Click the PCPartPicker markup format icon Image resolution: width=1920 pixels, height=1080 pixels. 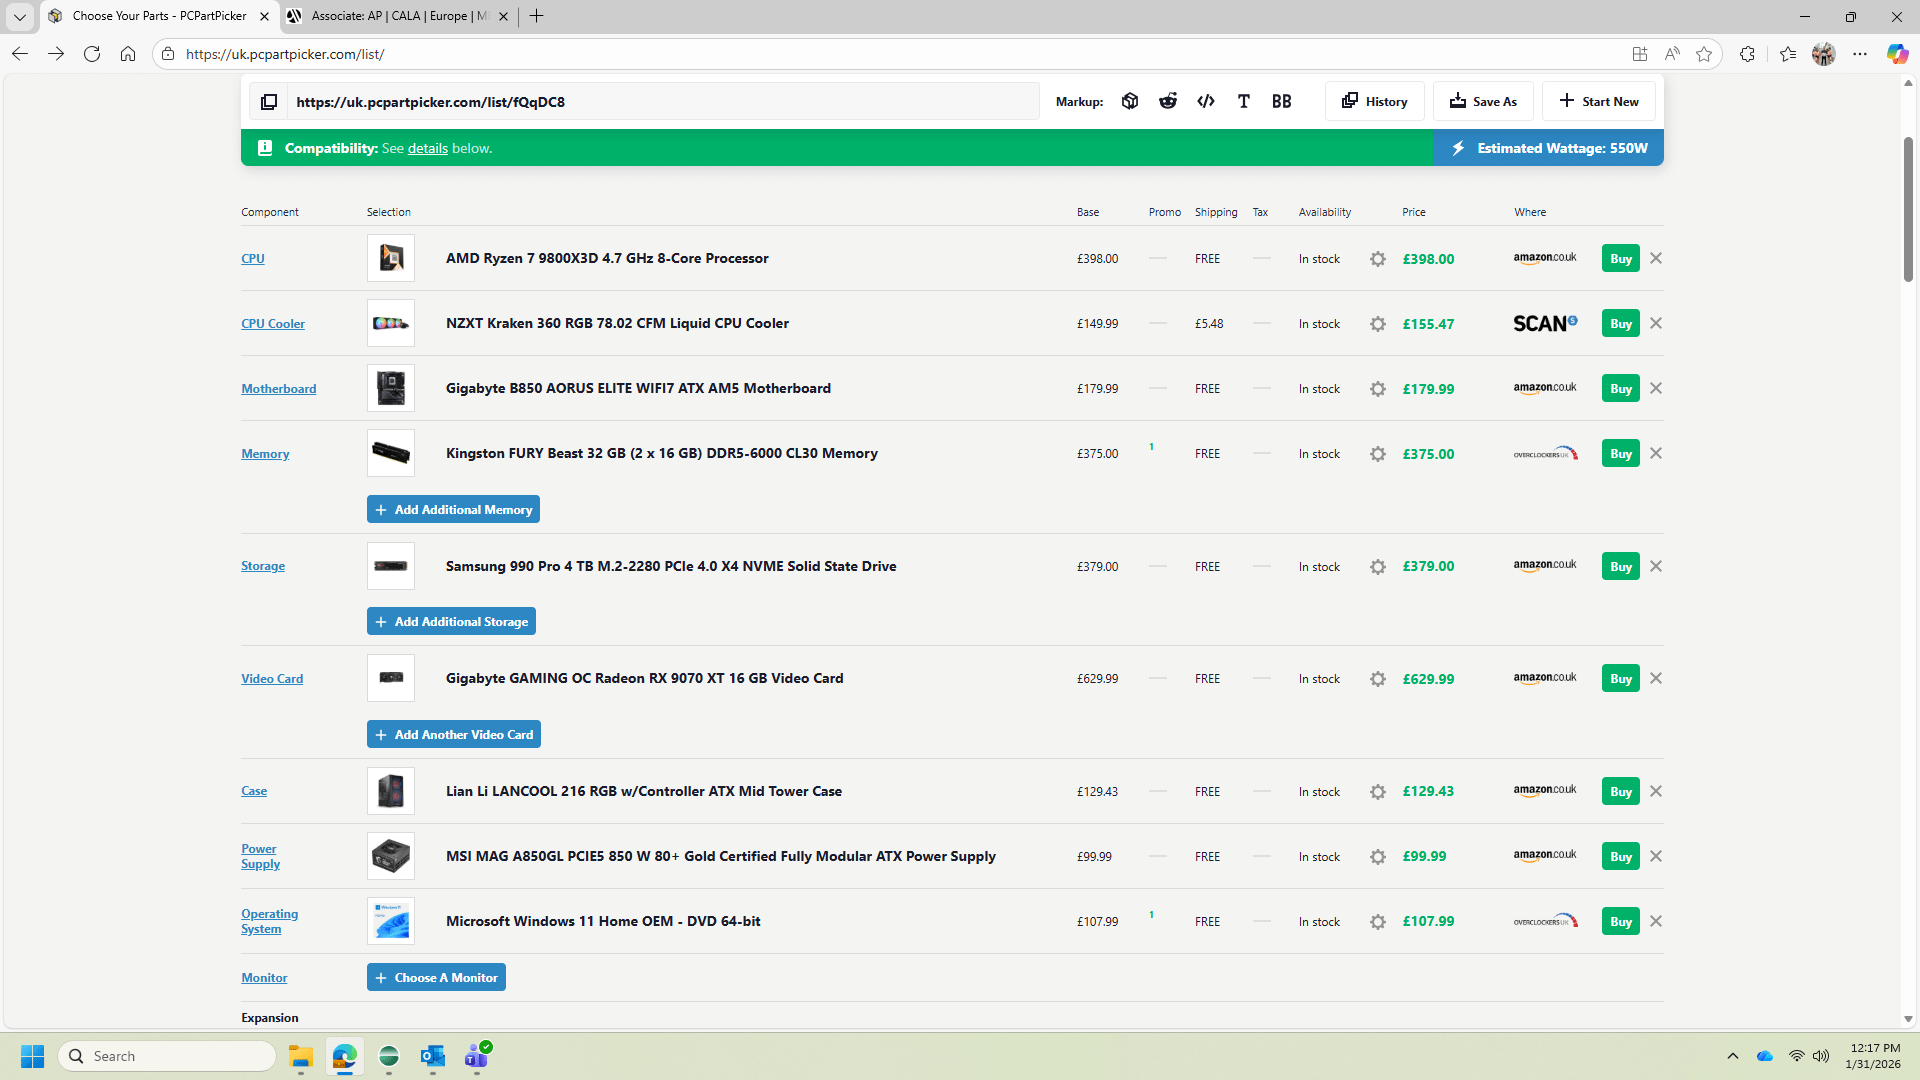1130,101
